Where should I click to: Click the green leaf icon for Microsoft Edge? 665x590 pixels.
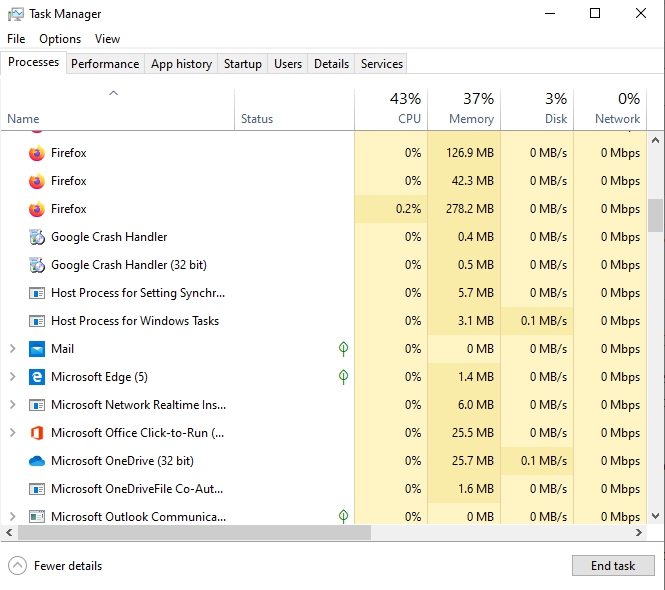pos(344,377)
